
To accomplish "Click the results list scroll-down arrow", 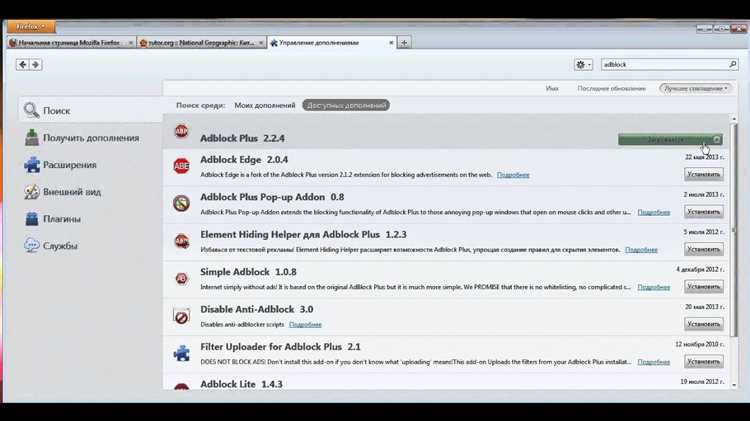I will point(734,385).
